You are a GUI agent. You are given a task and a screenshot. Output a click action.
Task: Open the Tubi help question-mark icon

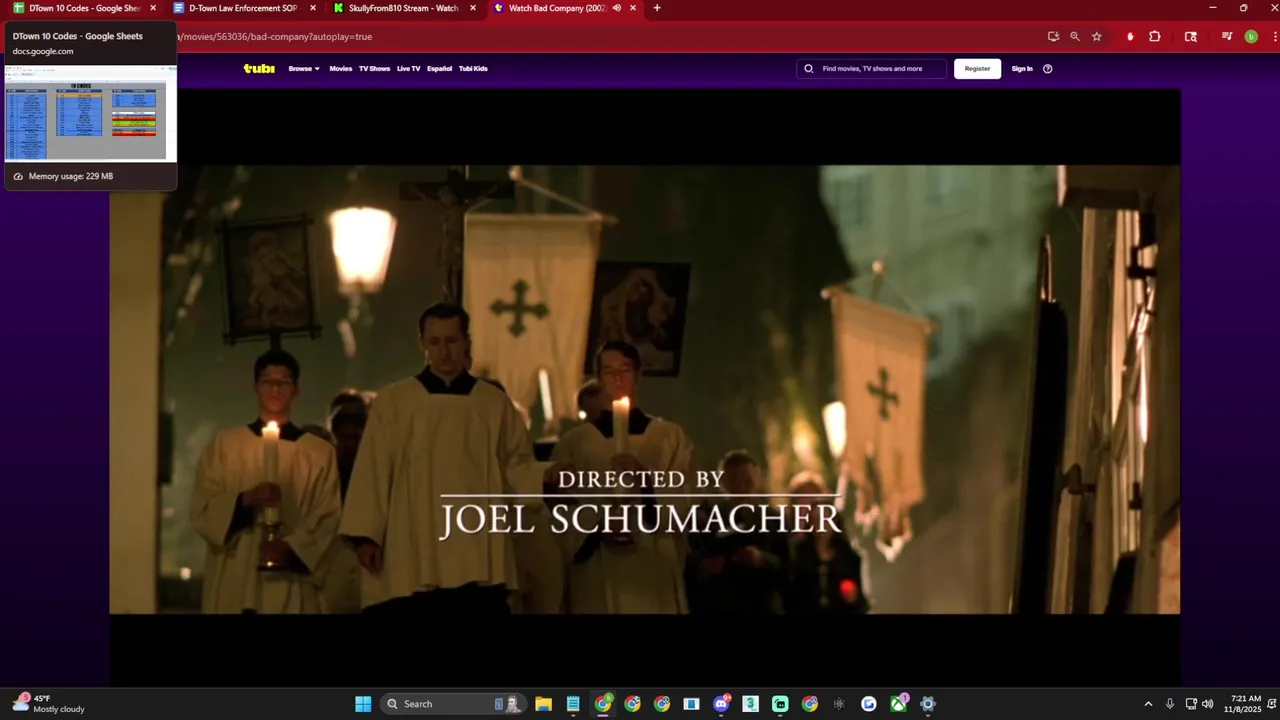click(x=1048, y=69)
